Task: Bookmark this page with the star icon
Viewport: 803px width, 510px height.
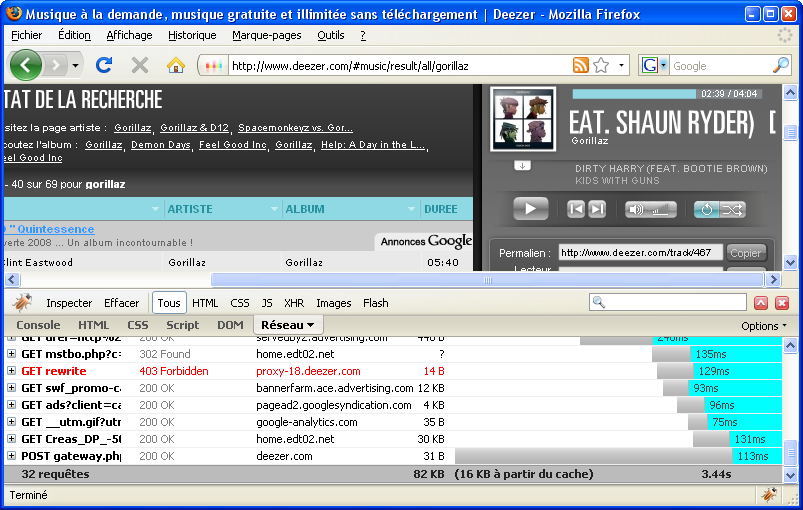Action: [601, 66]
